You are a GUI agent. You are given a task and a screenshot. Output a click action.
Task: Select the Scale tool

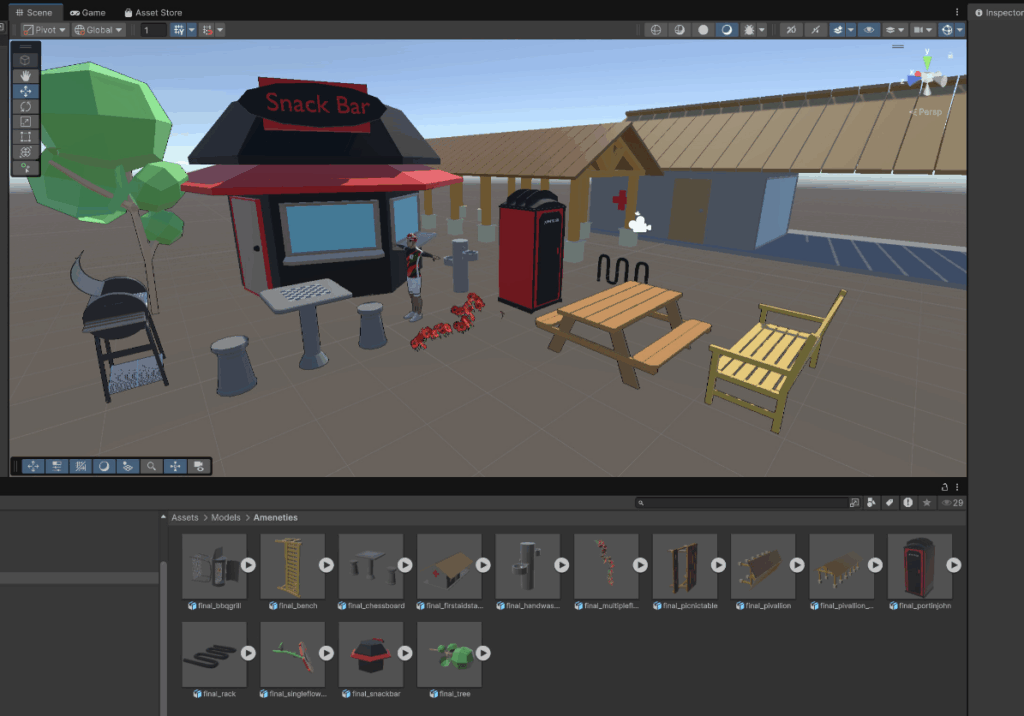[25, 121]
